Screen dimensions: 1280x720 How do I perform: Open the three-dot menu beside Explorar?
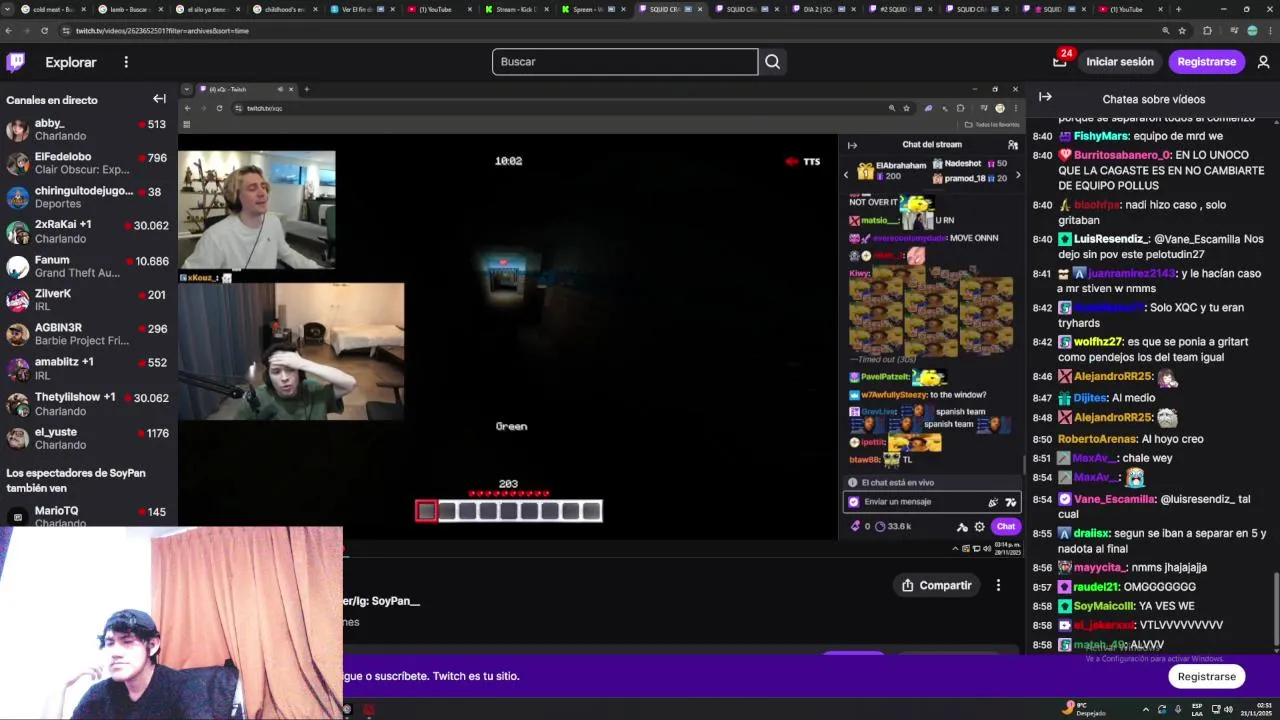(x=126, y=62)
